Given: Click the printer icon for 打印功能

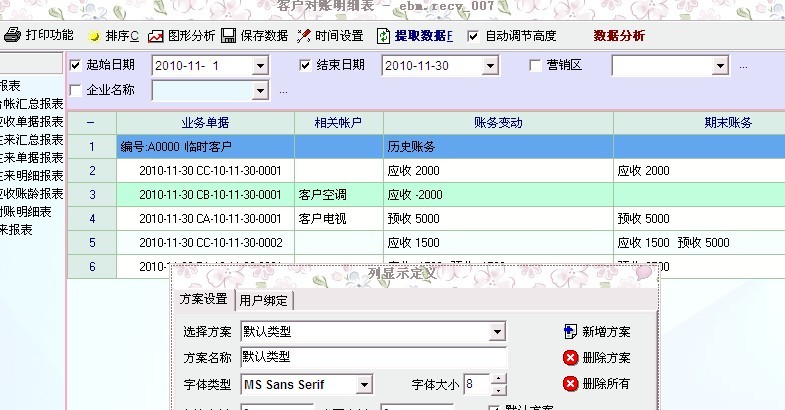Looking at the screenshot, I should coord(12,35).
